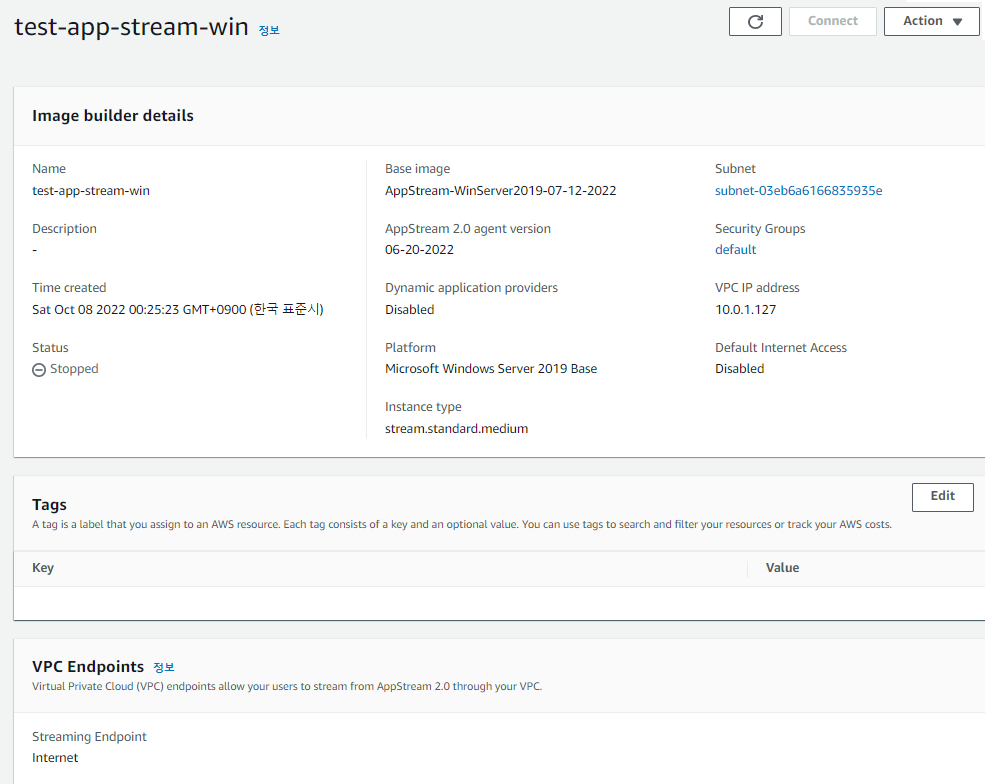Click the Image builder details heading
This screenshot has height=784, width=985.
coord(113,116)
